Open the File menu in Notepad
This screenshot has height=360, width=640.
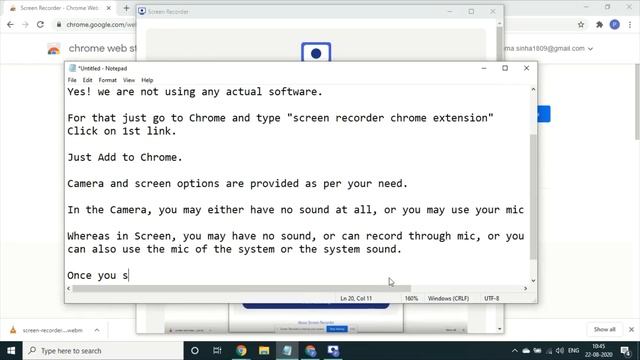point(72,80)
